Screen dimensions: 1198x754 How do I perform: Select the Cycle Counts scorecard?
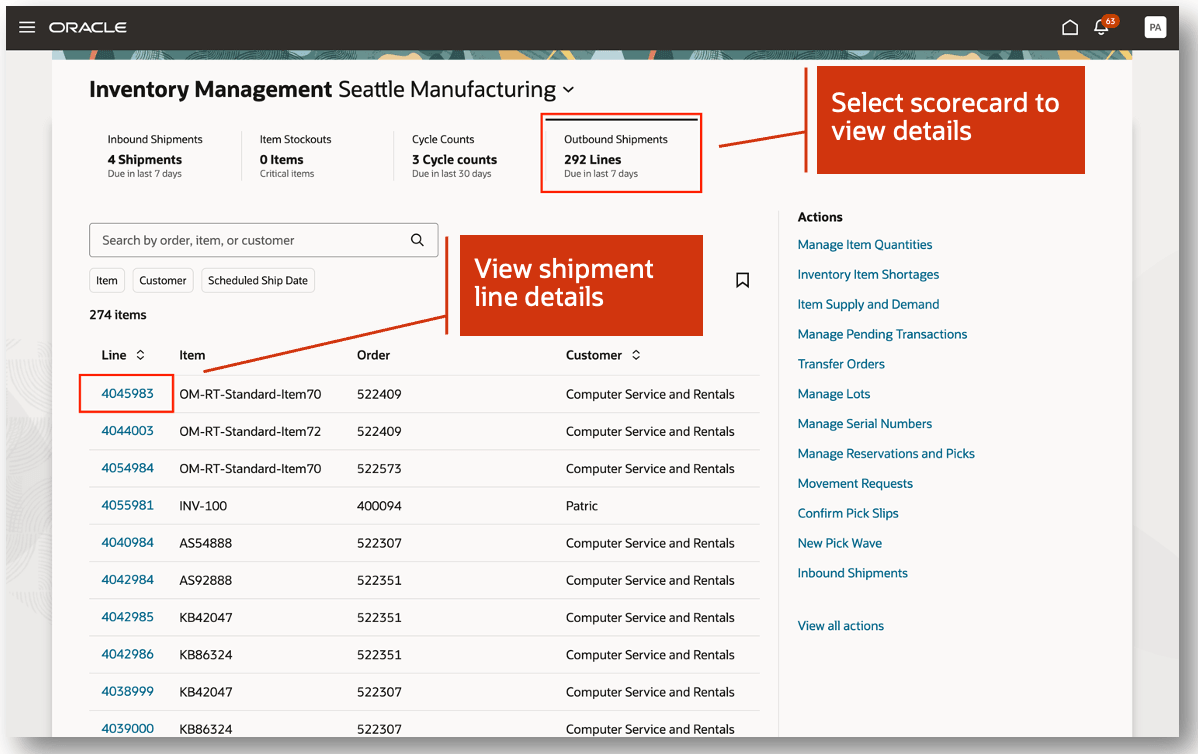(x=454, y=155)
